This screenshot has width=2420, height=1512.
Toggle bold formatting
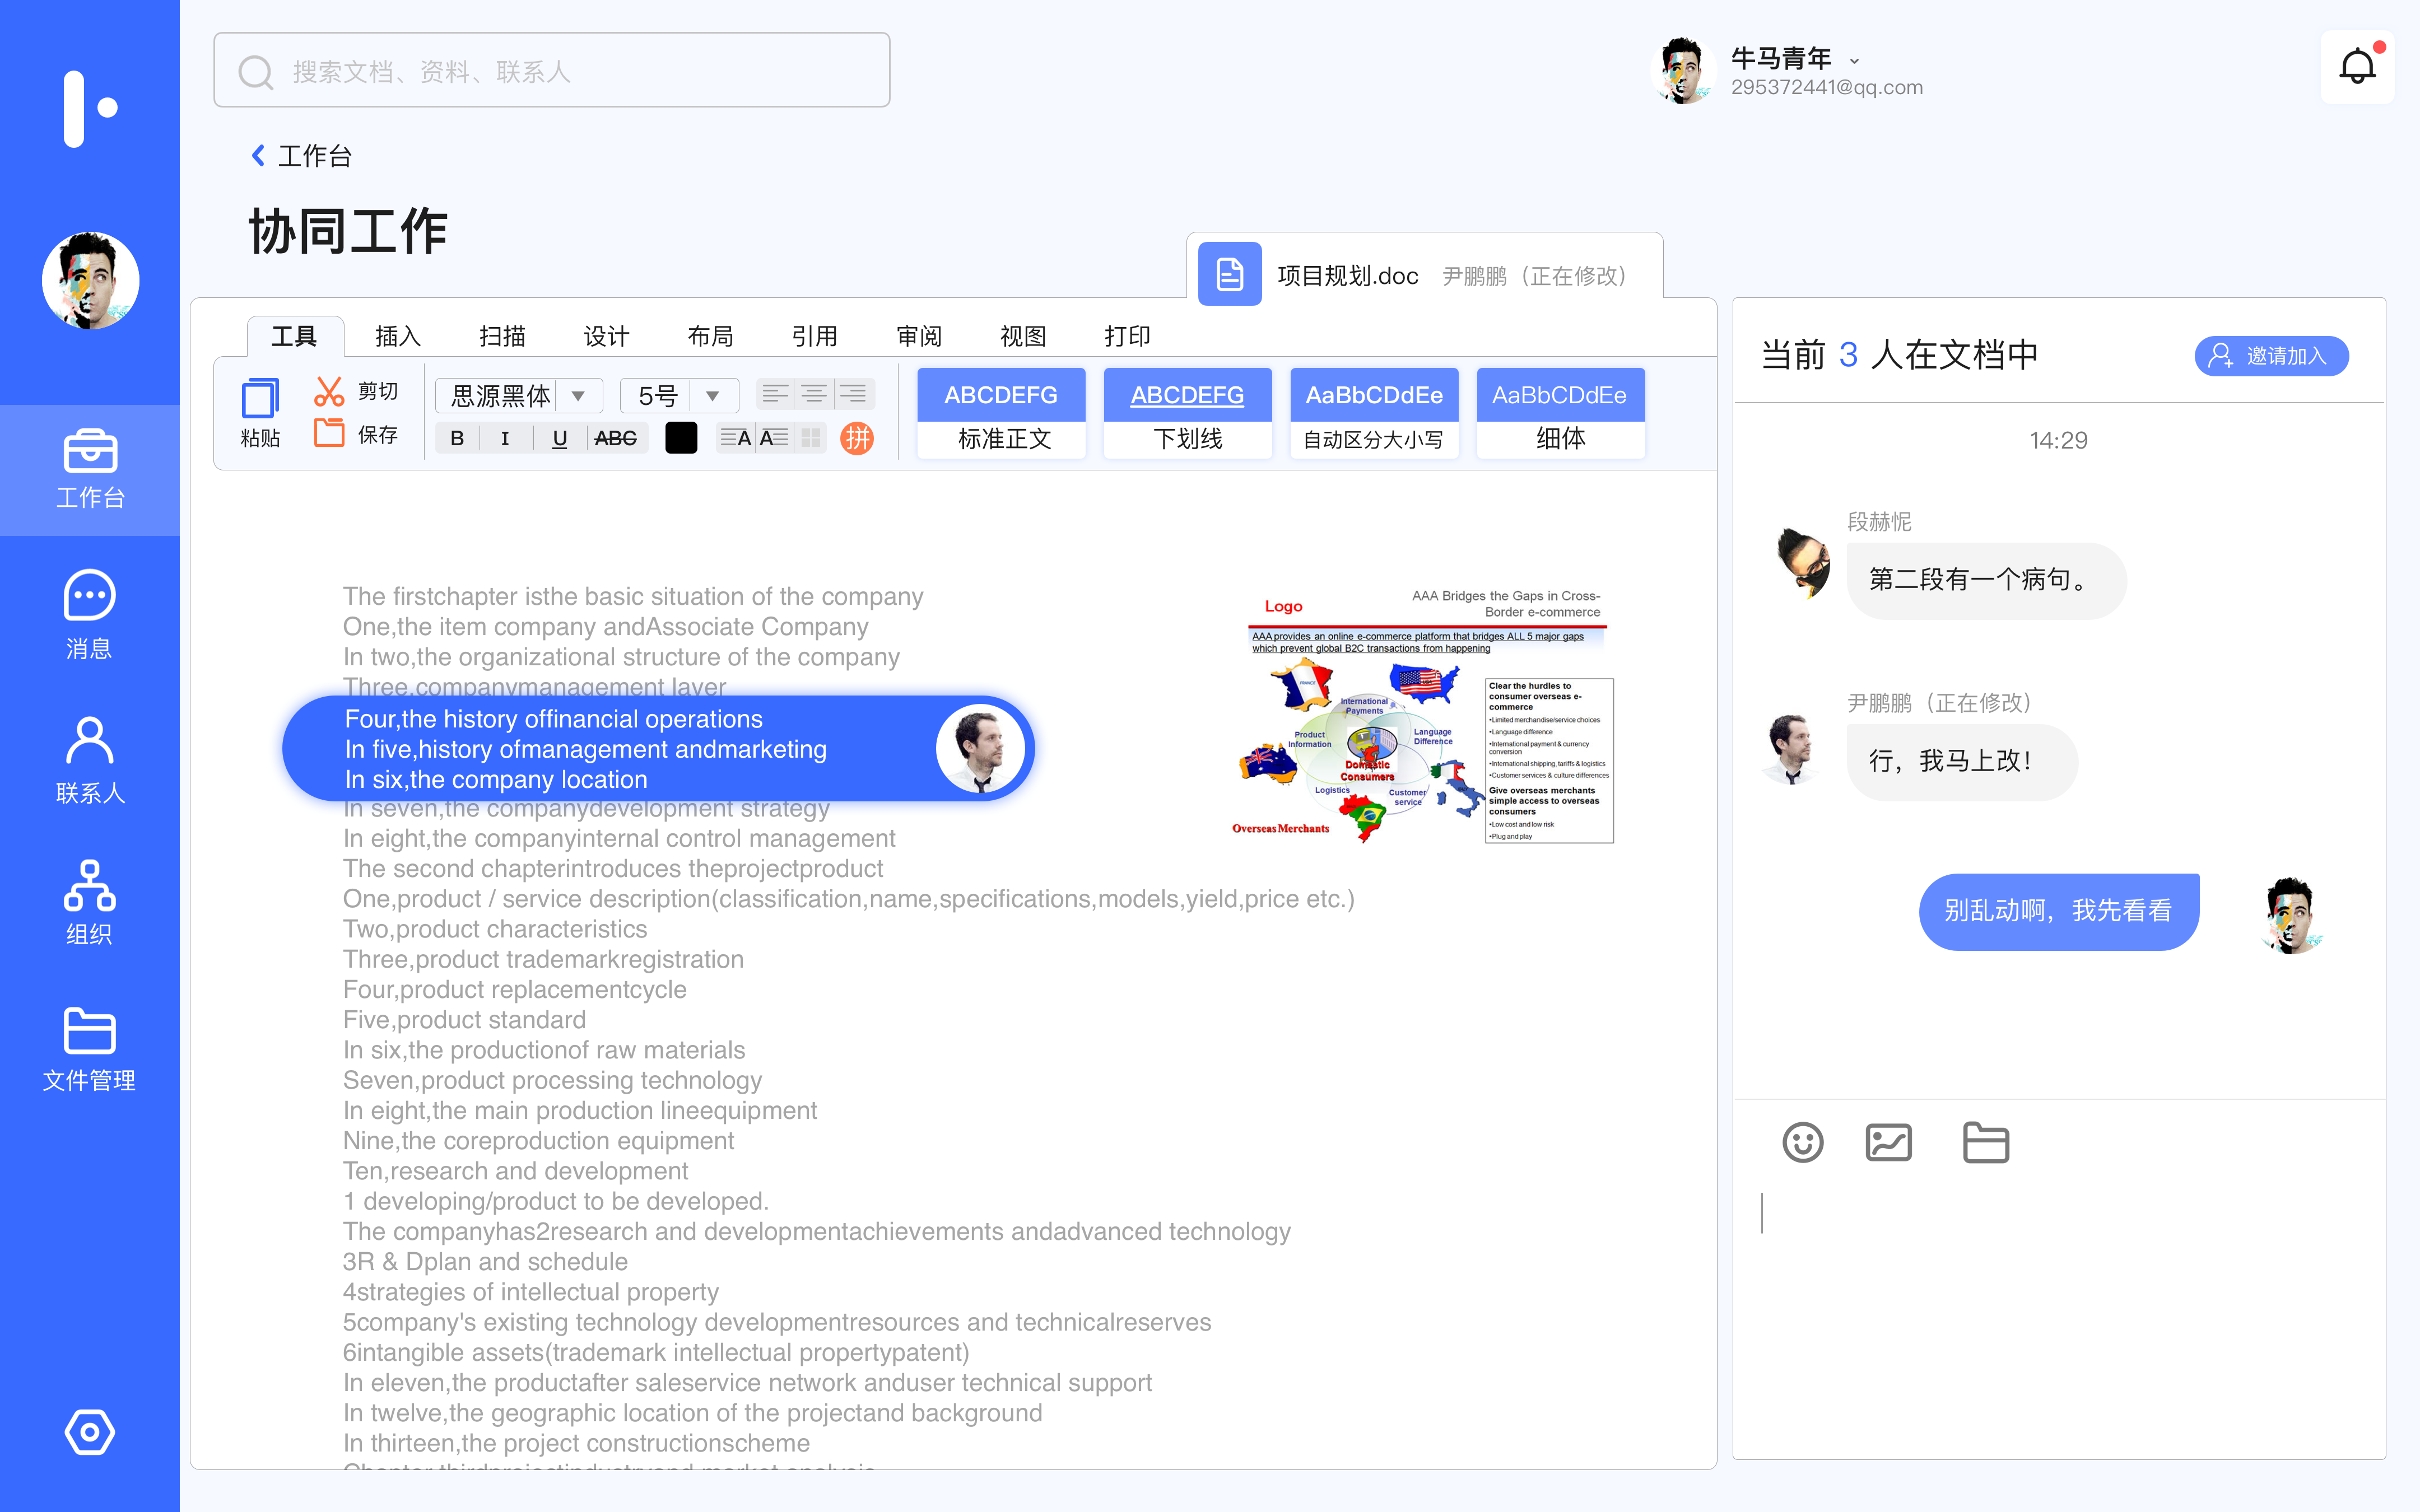(x=457, y=438)
